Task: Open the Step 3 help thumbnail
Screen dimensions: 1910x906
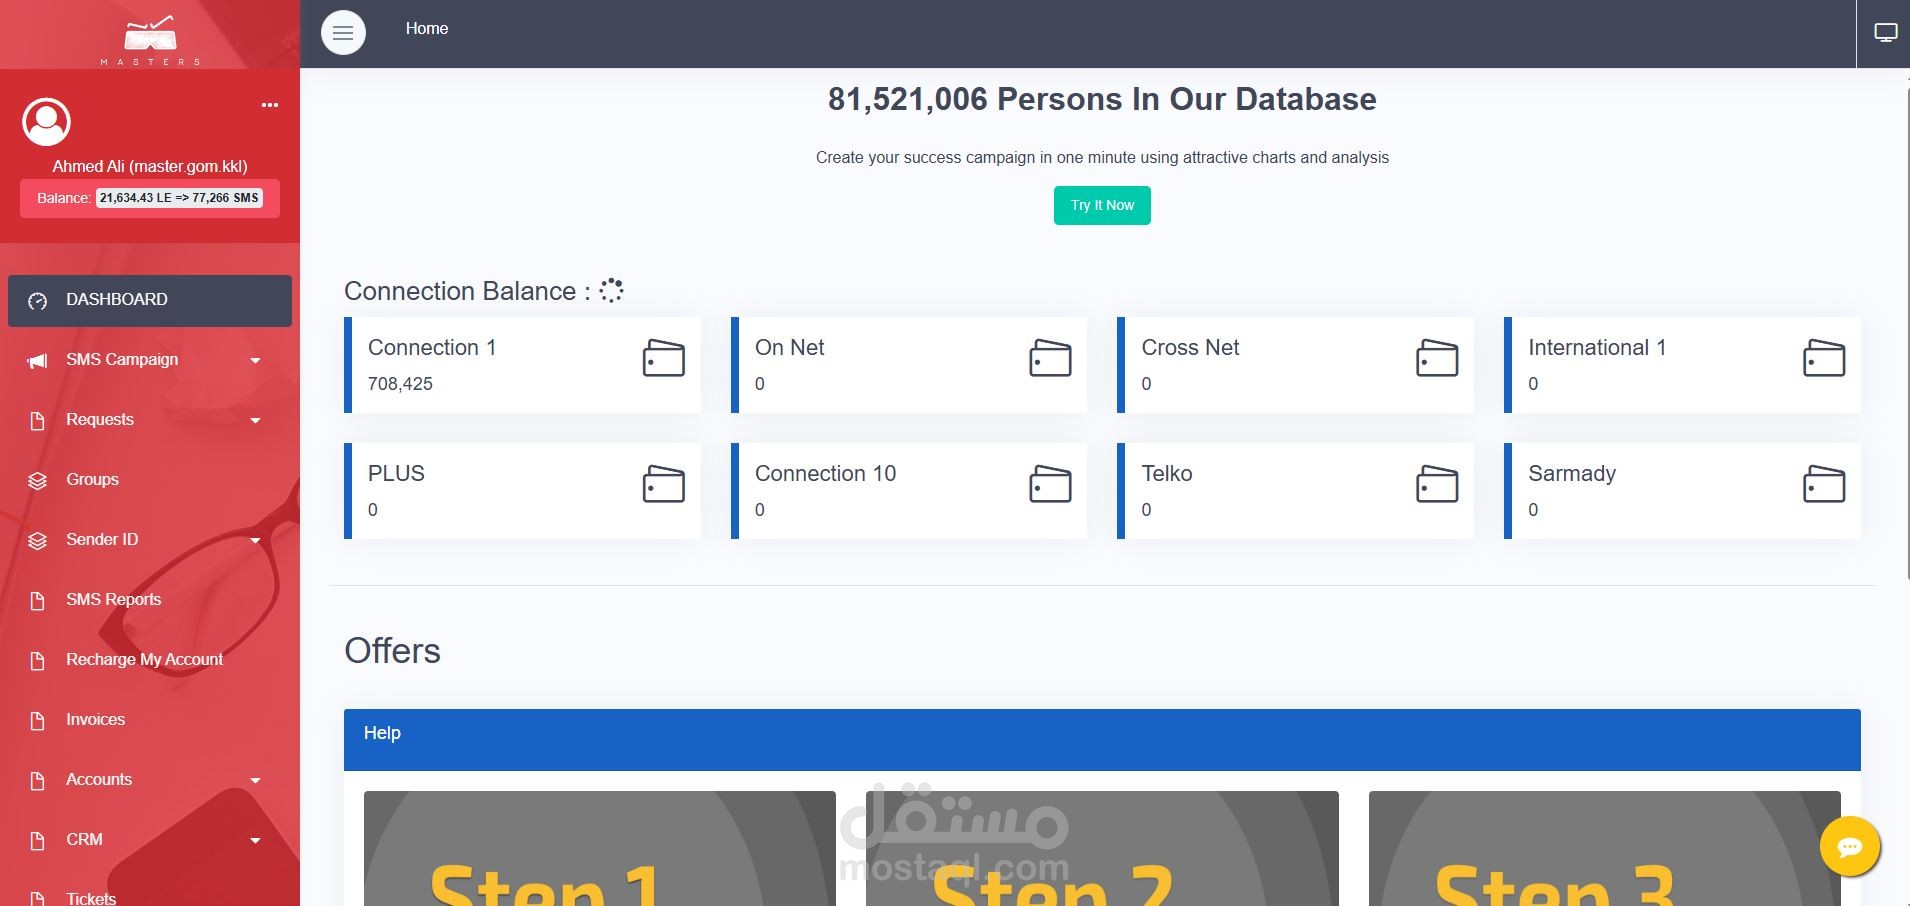Action: (x=1605, y=849)
